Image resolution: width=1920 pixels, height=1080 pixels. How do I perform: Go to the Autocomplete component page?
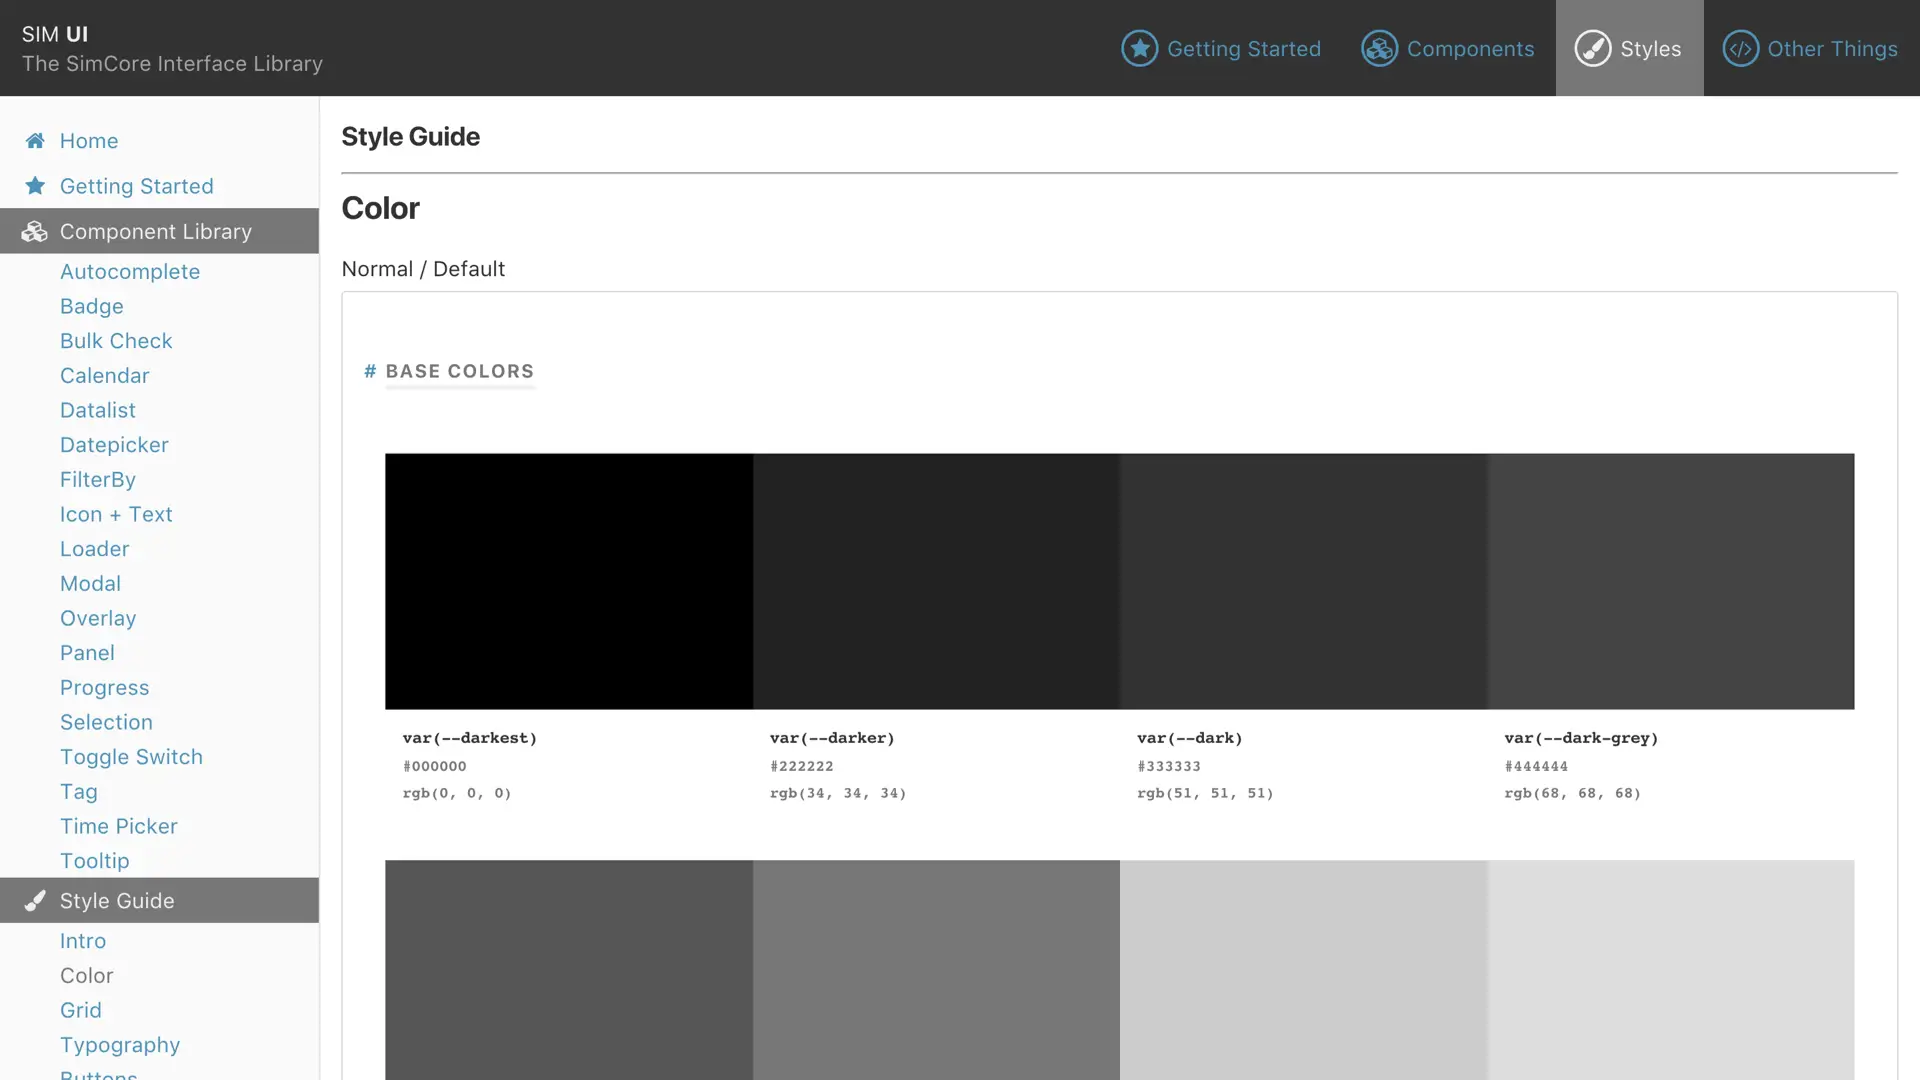point(130,272)
